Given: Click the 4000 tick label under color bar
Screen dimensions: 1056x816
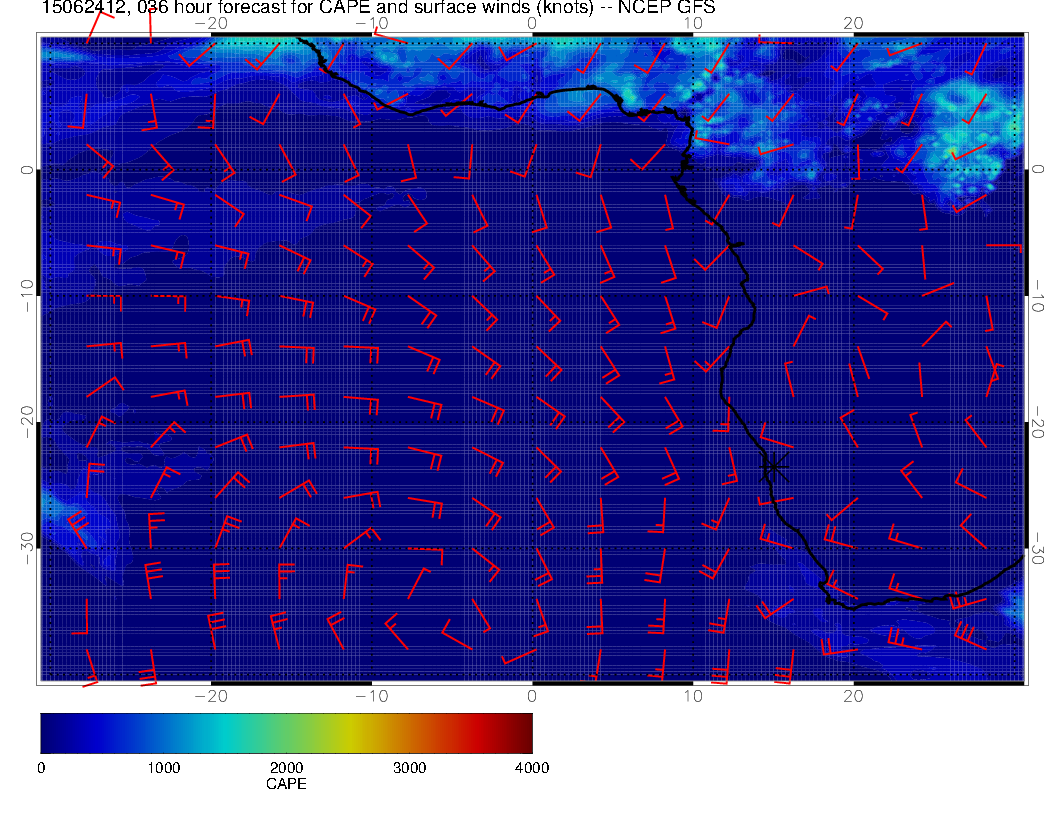Looking at the screenshot, I should point(532,768).
